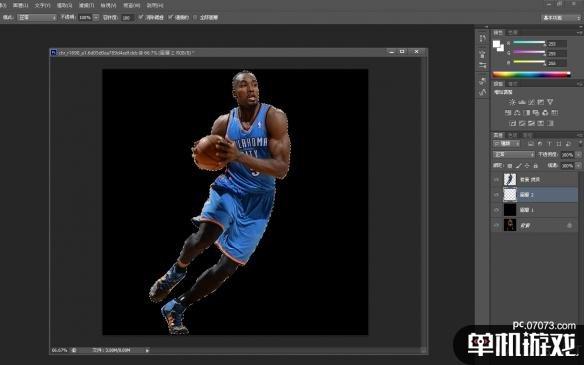Toggle the layer filtering on/off switch
This screenshot has height=365, width=584.
(x=580, y=144)
